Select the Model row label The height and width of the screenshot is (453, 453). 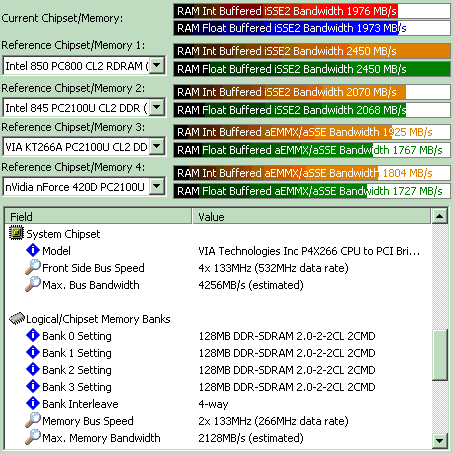56,251
